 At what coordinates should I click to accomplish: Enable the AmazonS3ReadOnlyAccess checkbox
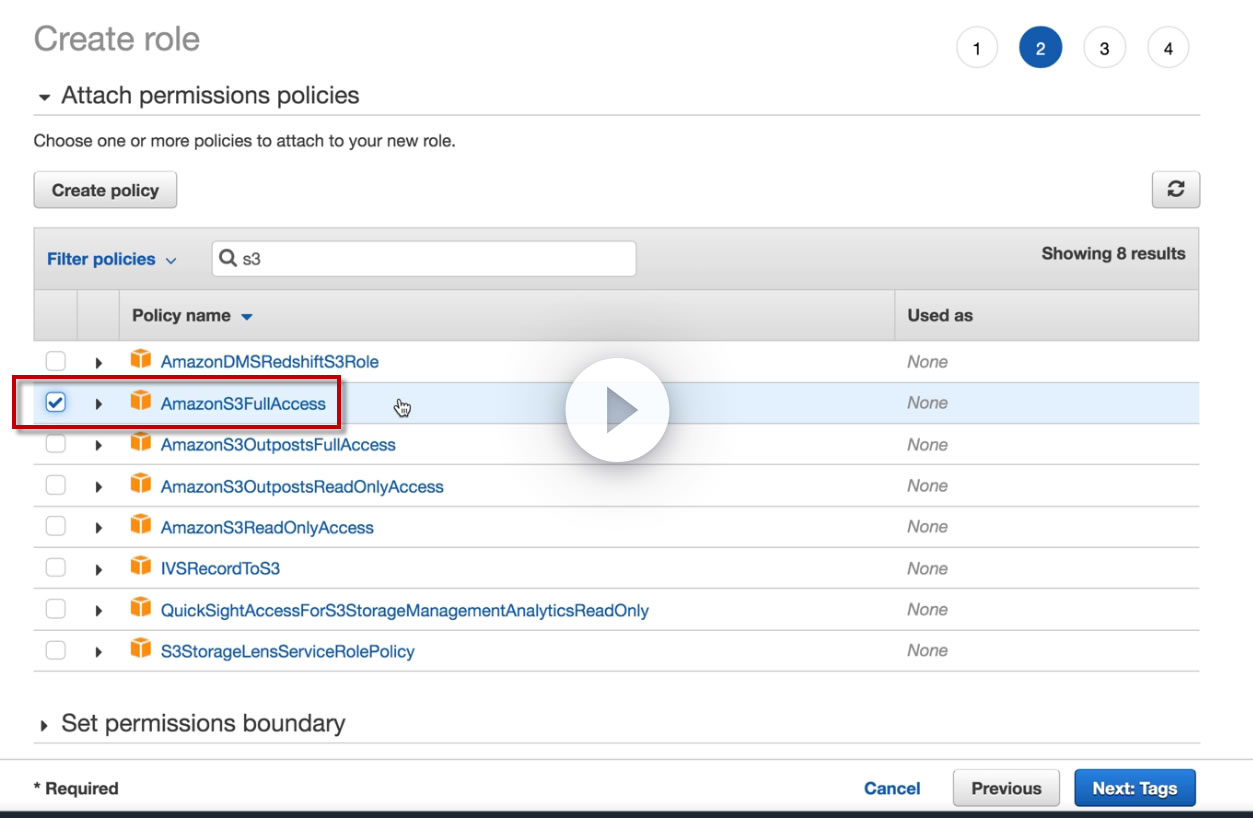[x=56, y=526]
